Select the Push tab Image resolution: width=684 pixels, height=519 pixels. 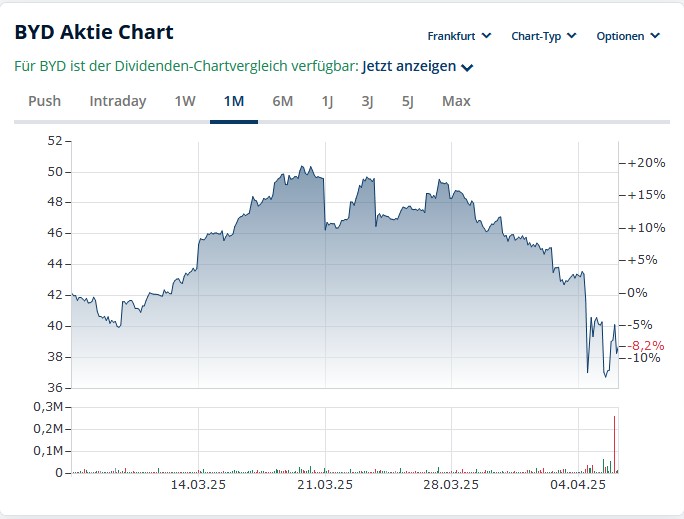pyautogui.click(x=44, y=101)
